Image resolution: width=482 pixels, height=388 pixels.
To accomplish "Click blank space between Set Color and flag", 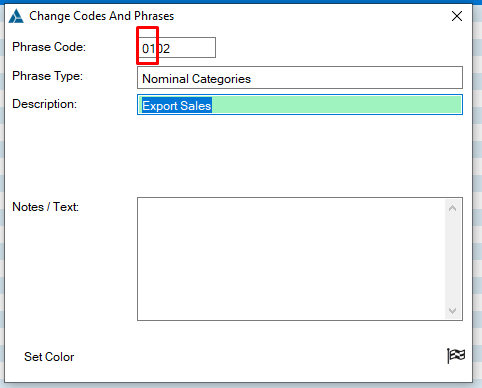I will click(260, 357).
